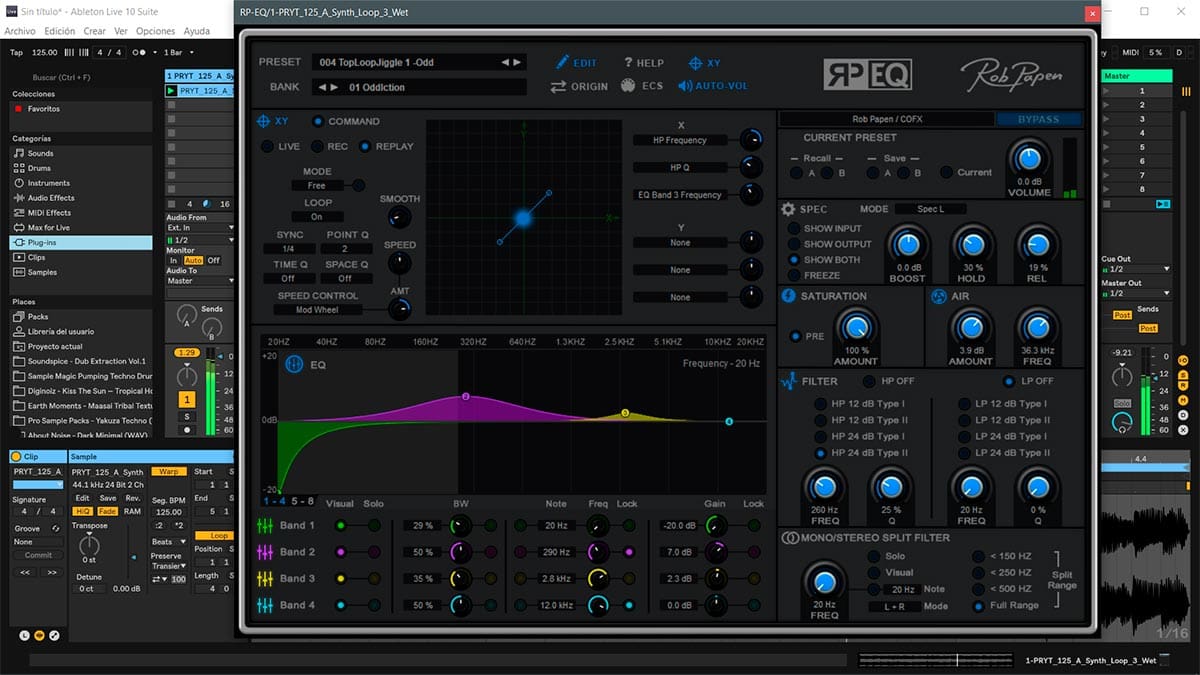Open the PRESET name selector
Screen dimensions: 1200x675
coord(418,62)
